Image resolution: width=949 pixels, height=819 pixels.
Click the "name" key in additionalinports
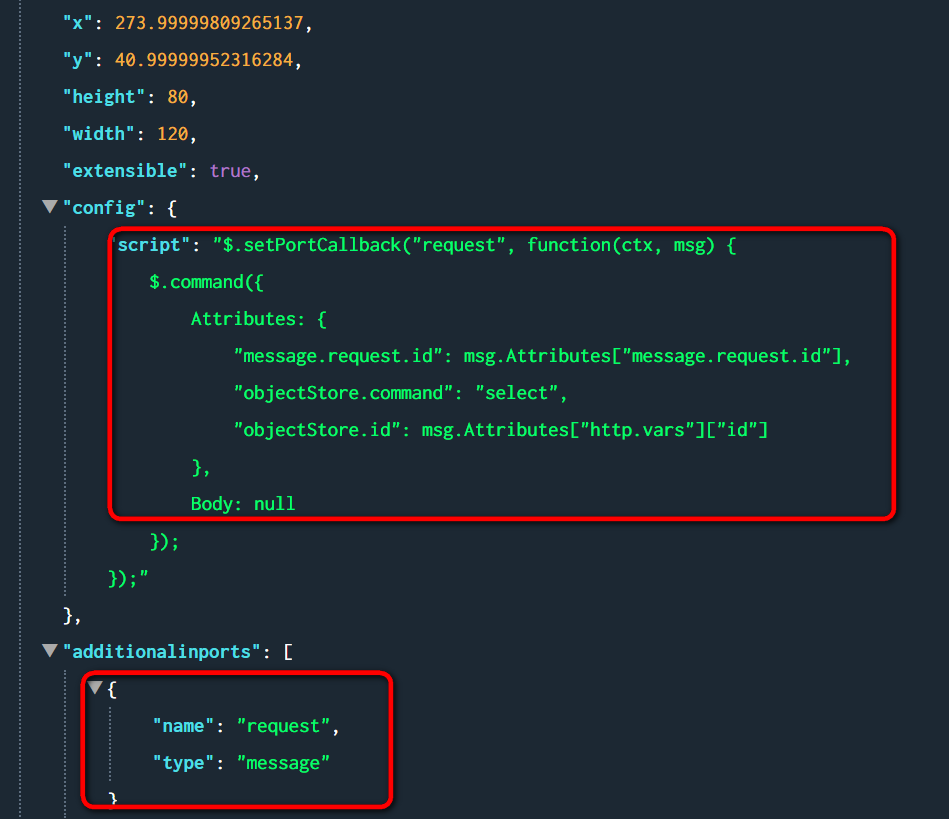pyautogui.click(x=183, y=726)
